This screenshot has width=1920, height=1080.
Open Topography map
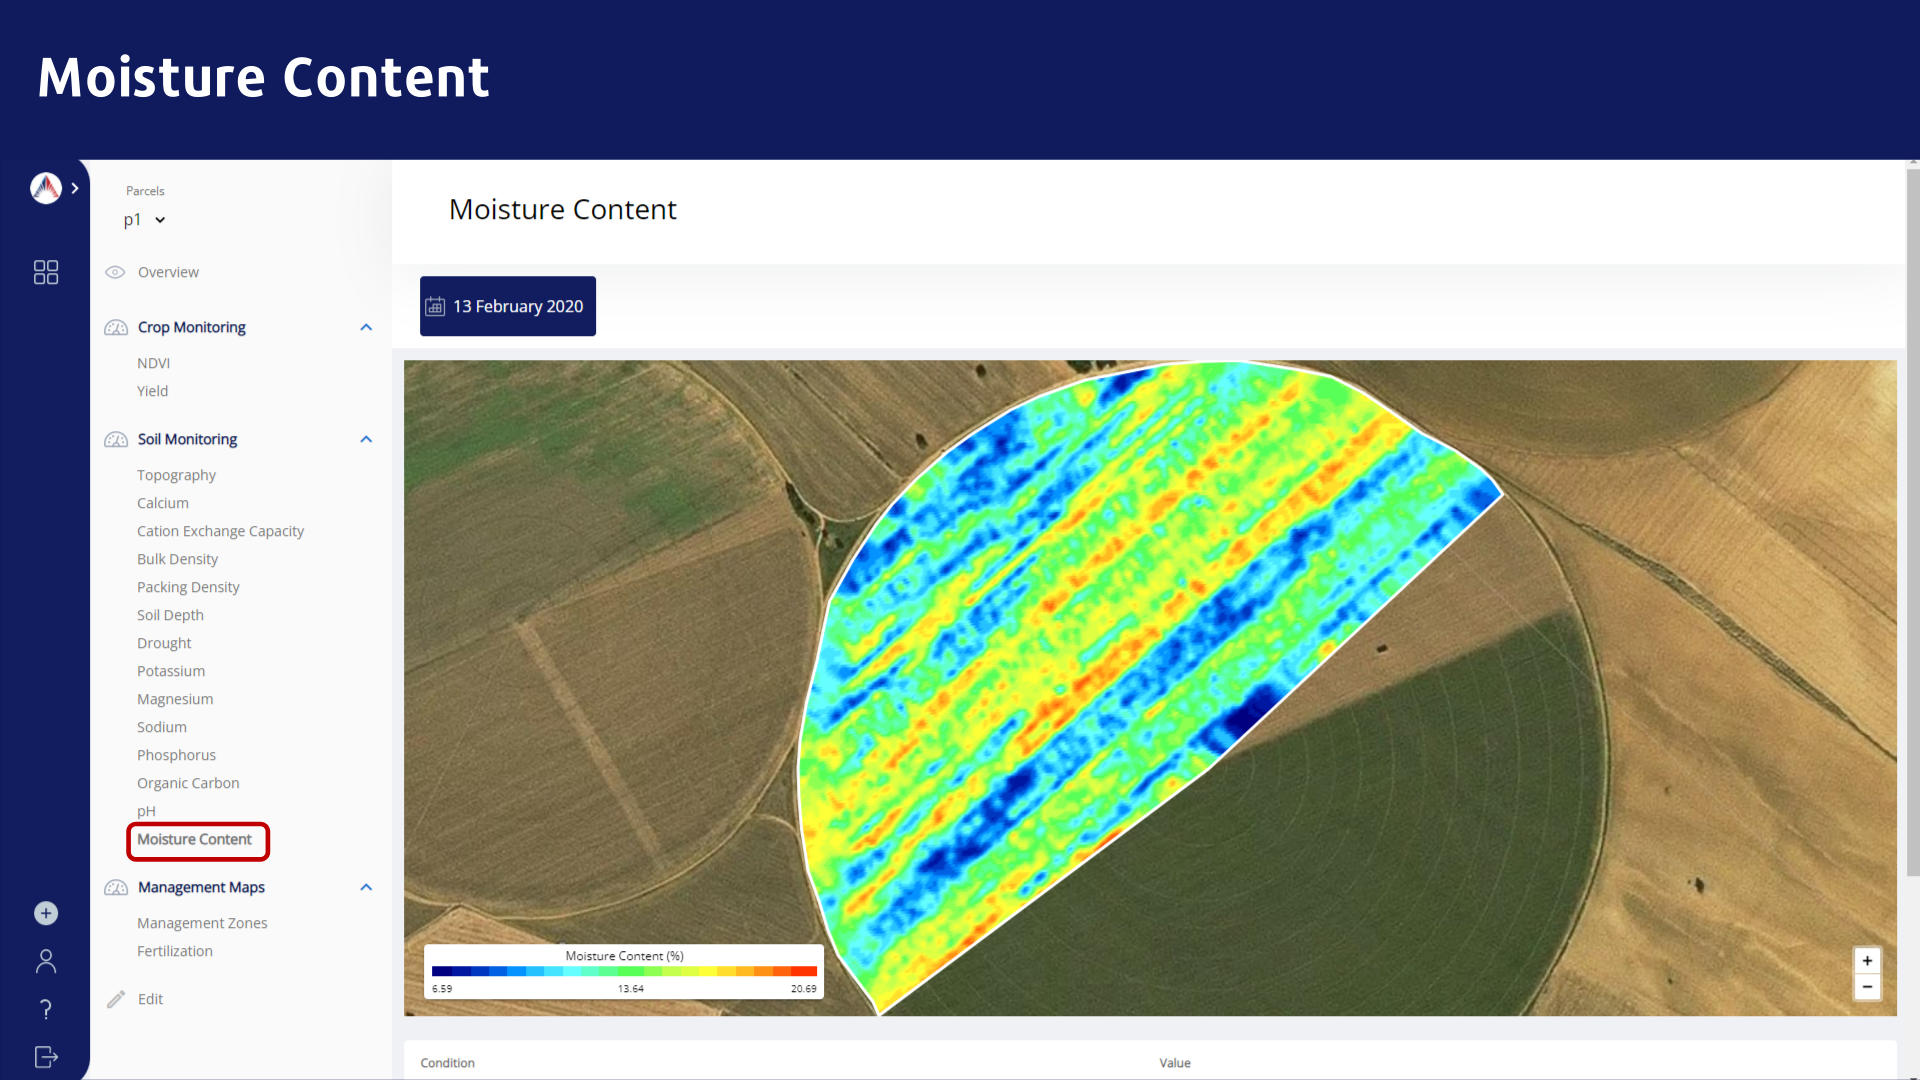click(176, 475)
